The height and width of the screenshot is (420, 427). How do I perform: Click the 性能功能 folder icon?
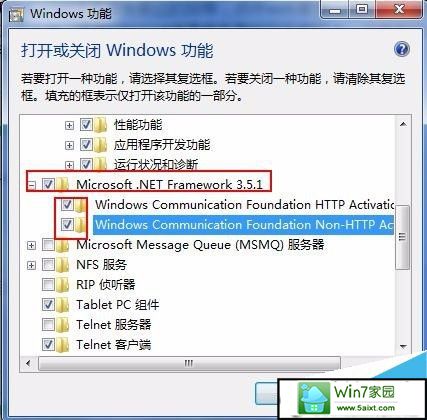pyautogui.click(x=100, y=125)
